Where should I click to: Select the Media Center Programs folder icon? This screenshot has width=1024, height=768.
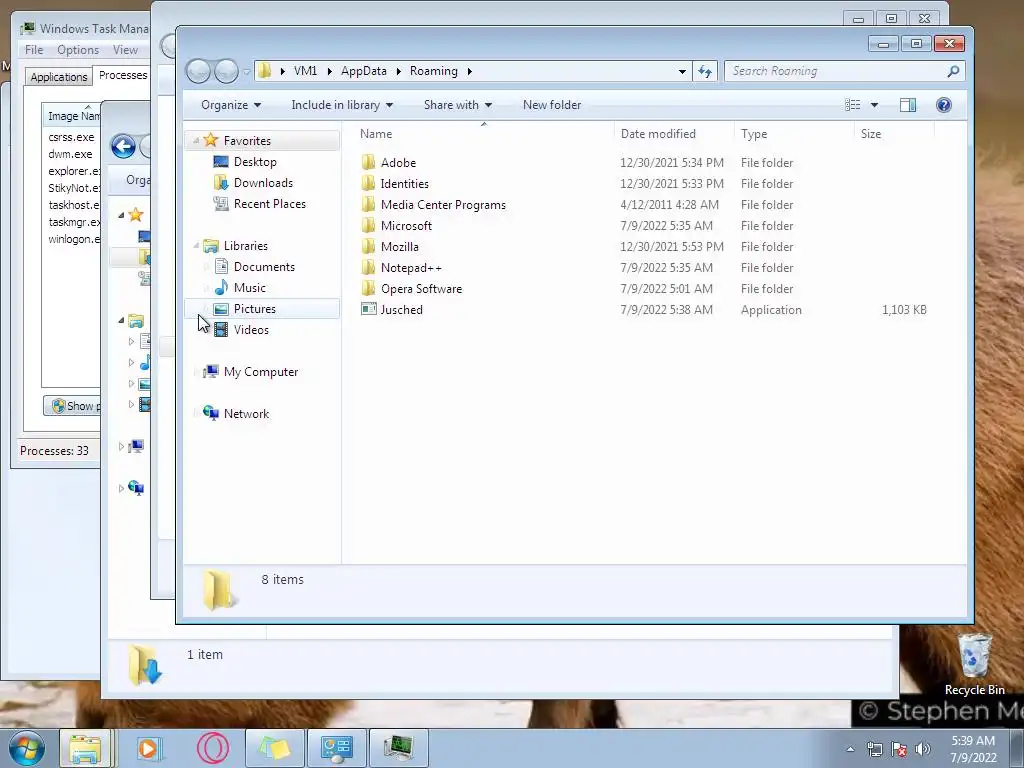click(368, 204)
